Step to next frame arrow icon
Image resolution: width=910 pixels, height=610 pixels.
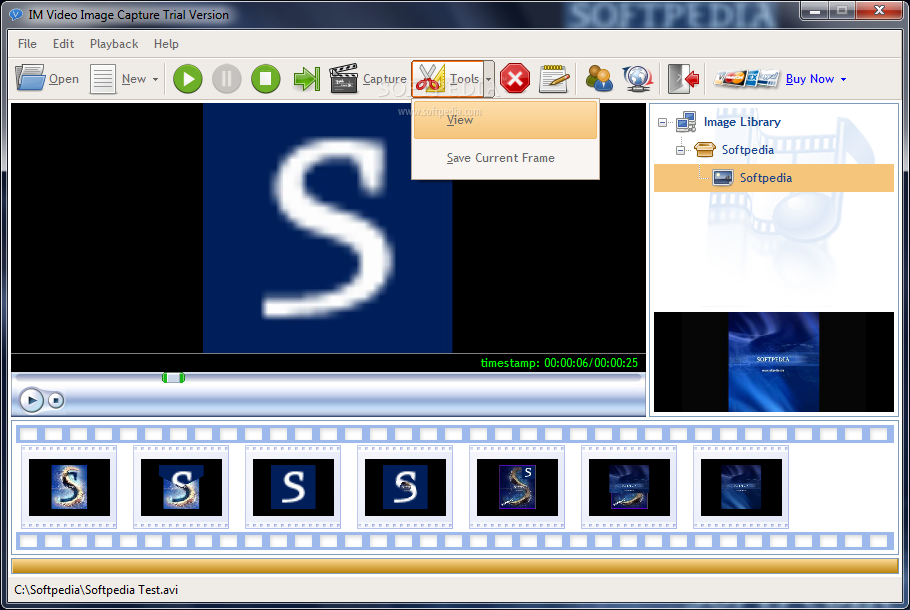[x=306, y=79]
